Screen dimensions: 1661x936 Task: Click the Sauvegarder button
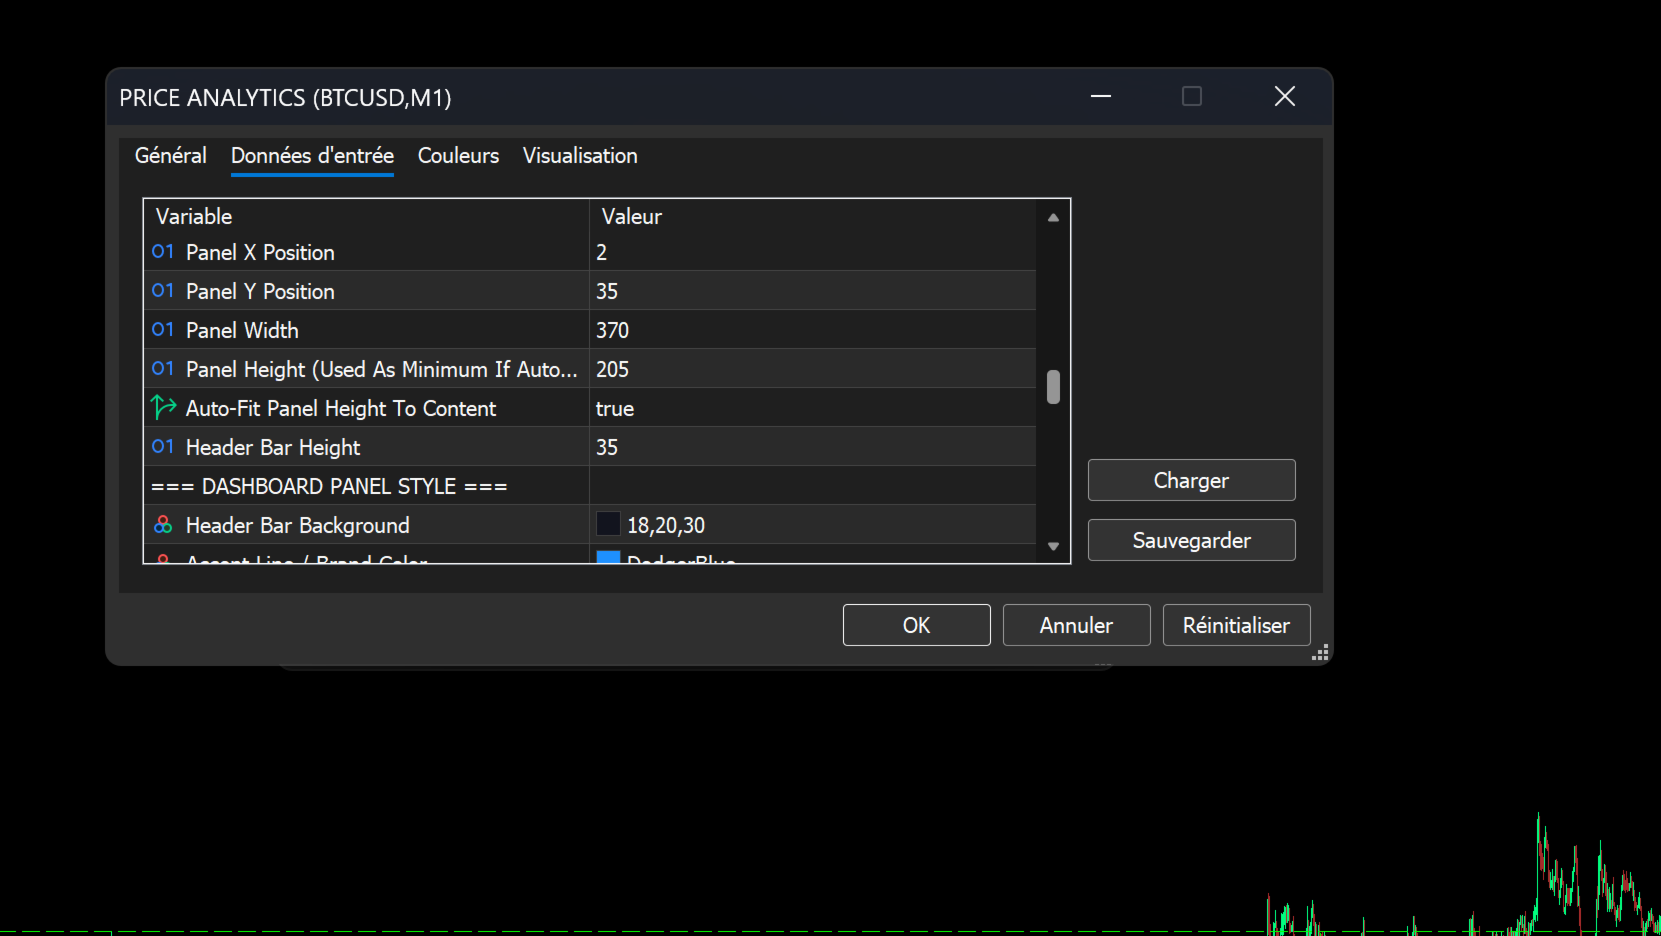tap(1191, 540)
